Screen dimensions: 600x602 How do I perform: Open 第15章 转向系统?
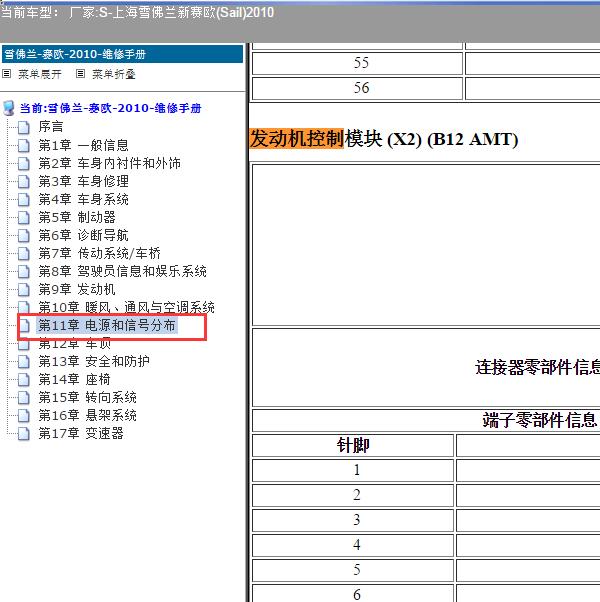tap(87, 397)
